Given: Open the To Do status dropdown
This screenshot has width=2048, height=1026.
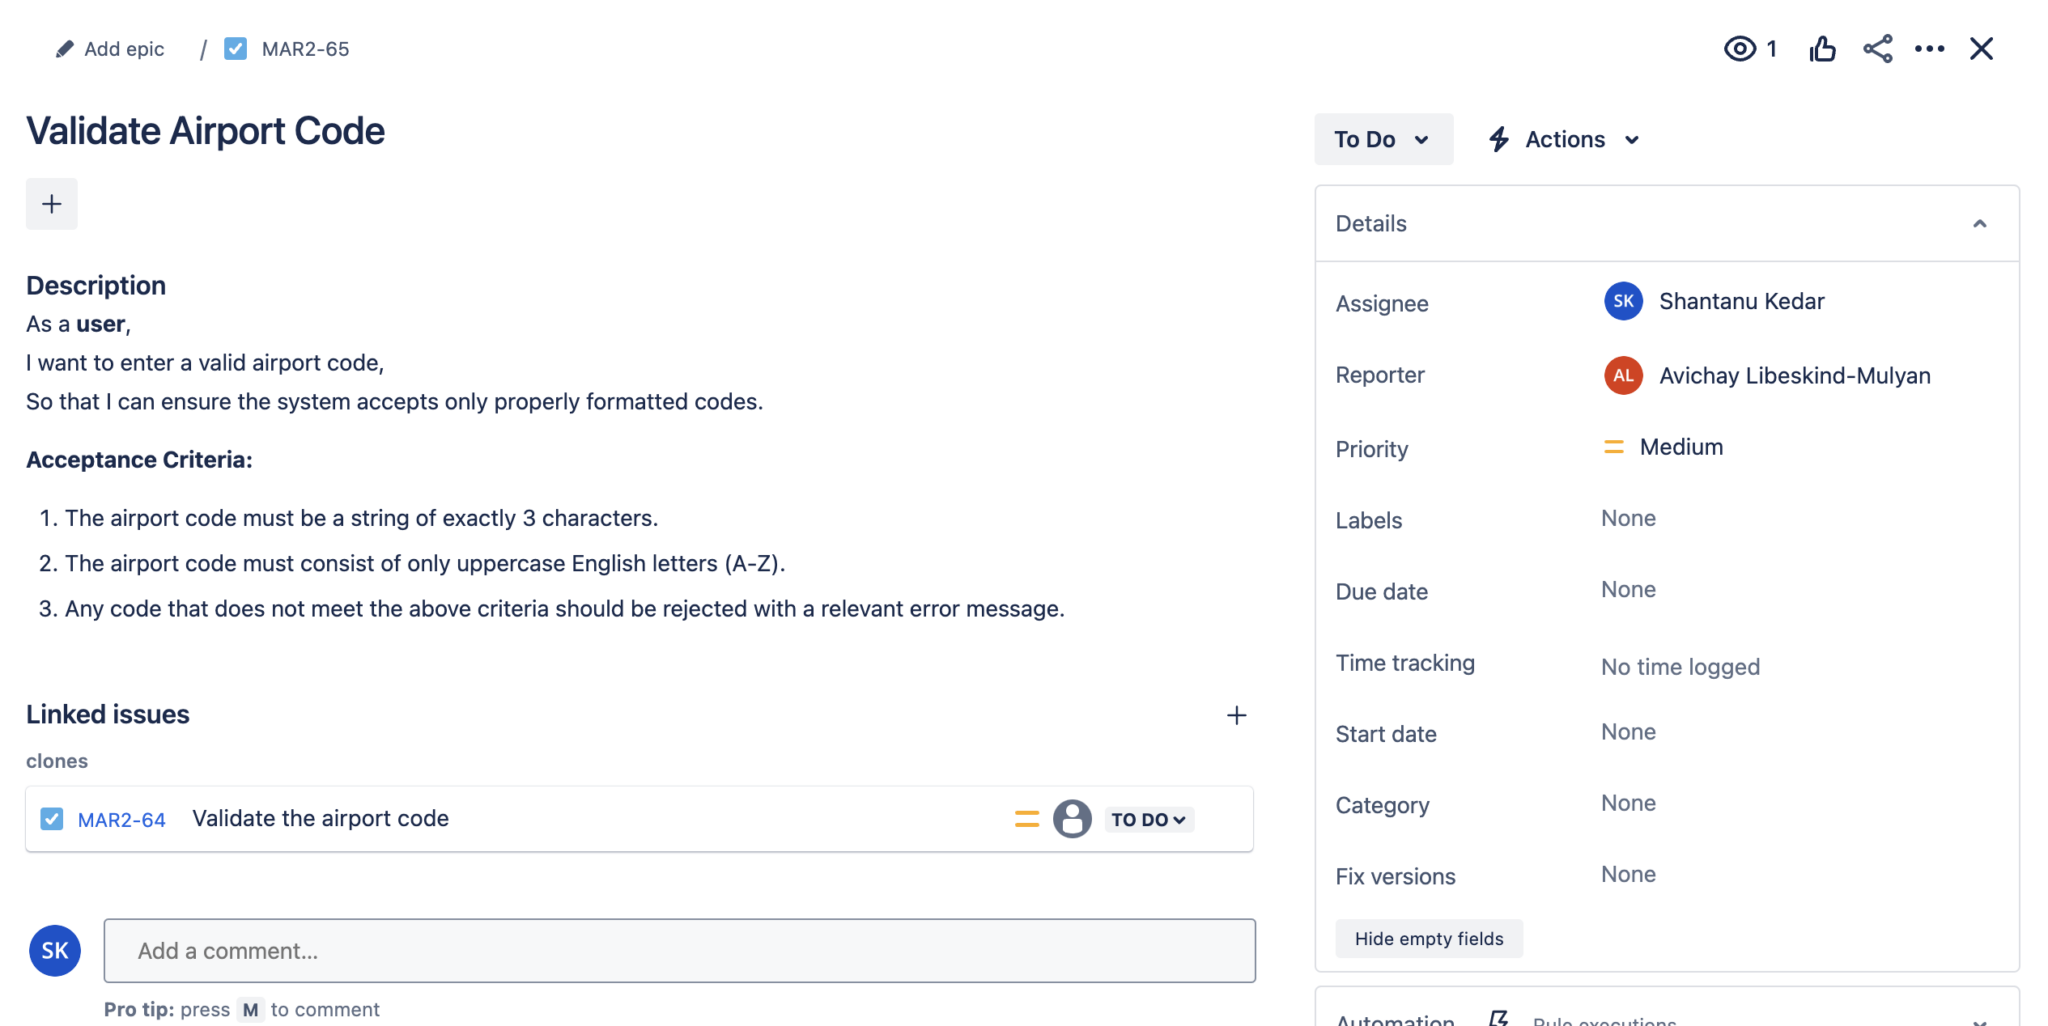Looking at the screenshot, I should [1383, 139].
